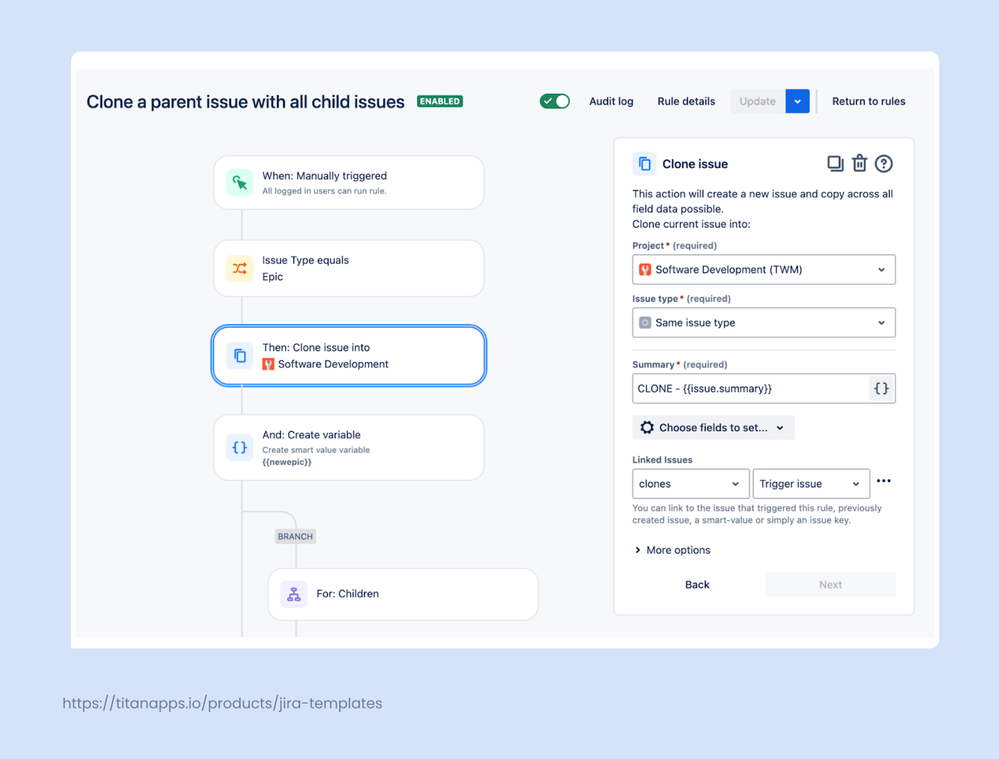
Task: Click the BRANCH label
Action: click(295, 537)
